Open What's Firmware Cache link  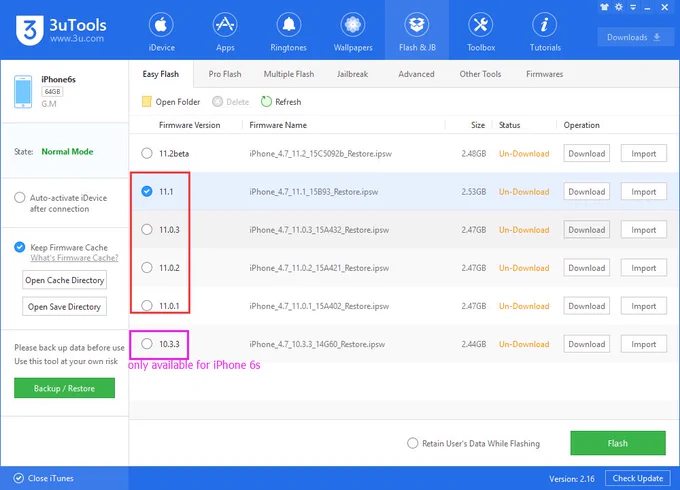[x=74, y=258]
